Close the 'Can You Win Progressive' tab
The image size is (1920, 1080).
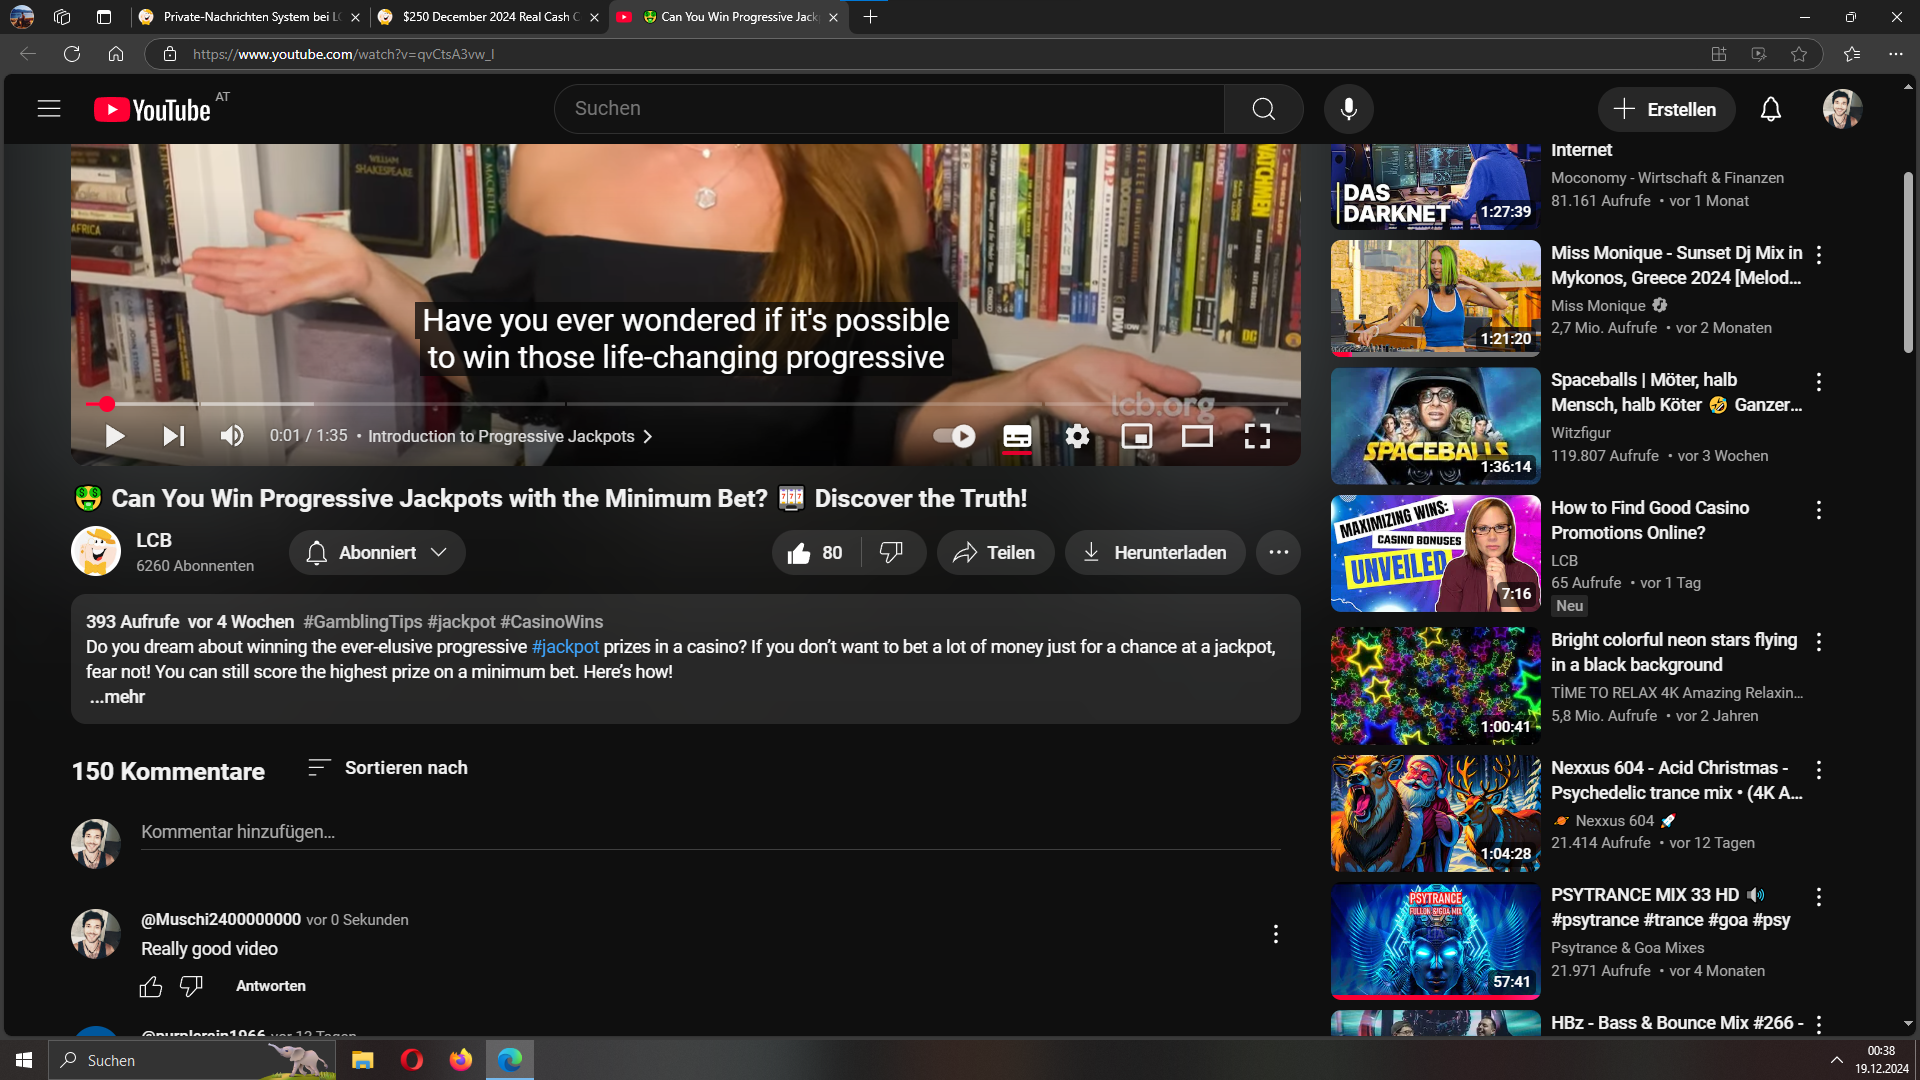[833, 17]
